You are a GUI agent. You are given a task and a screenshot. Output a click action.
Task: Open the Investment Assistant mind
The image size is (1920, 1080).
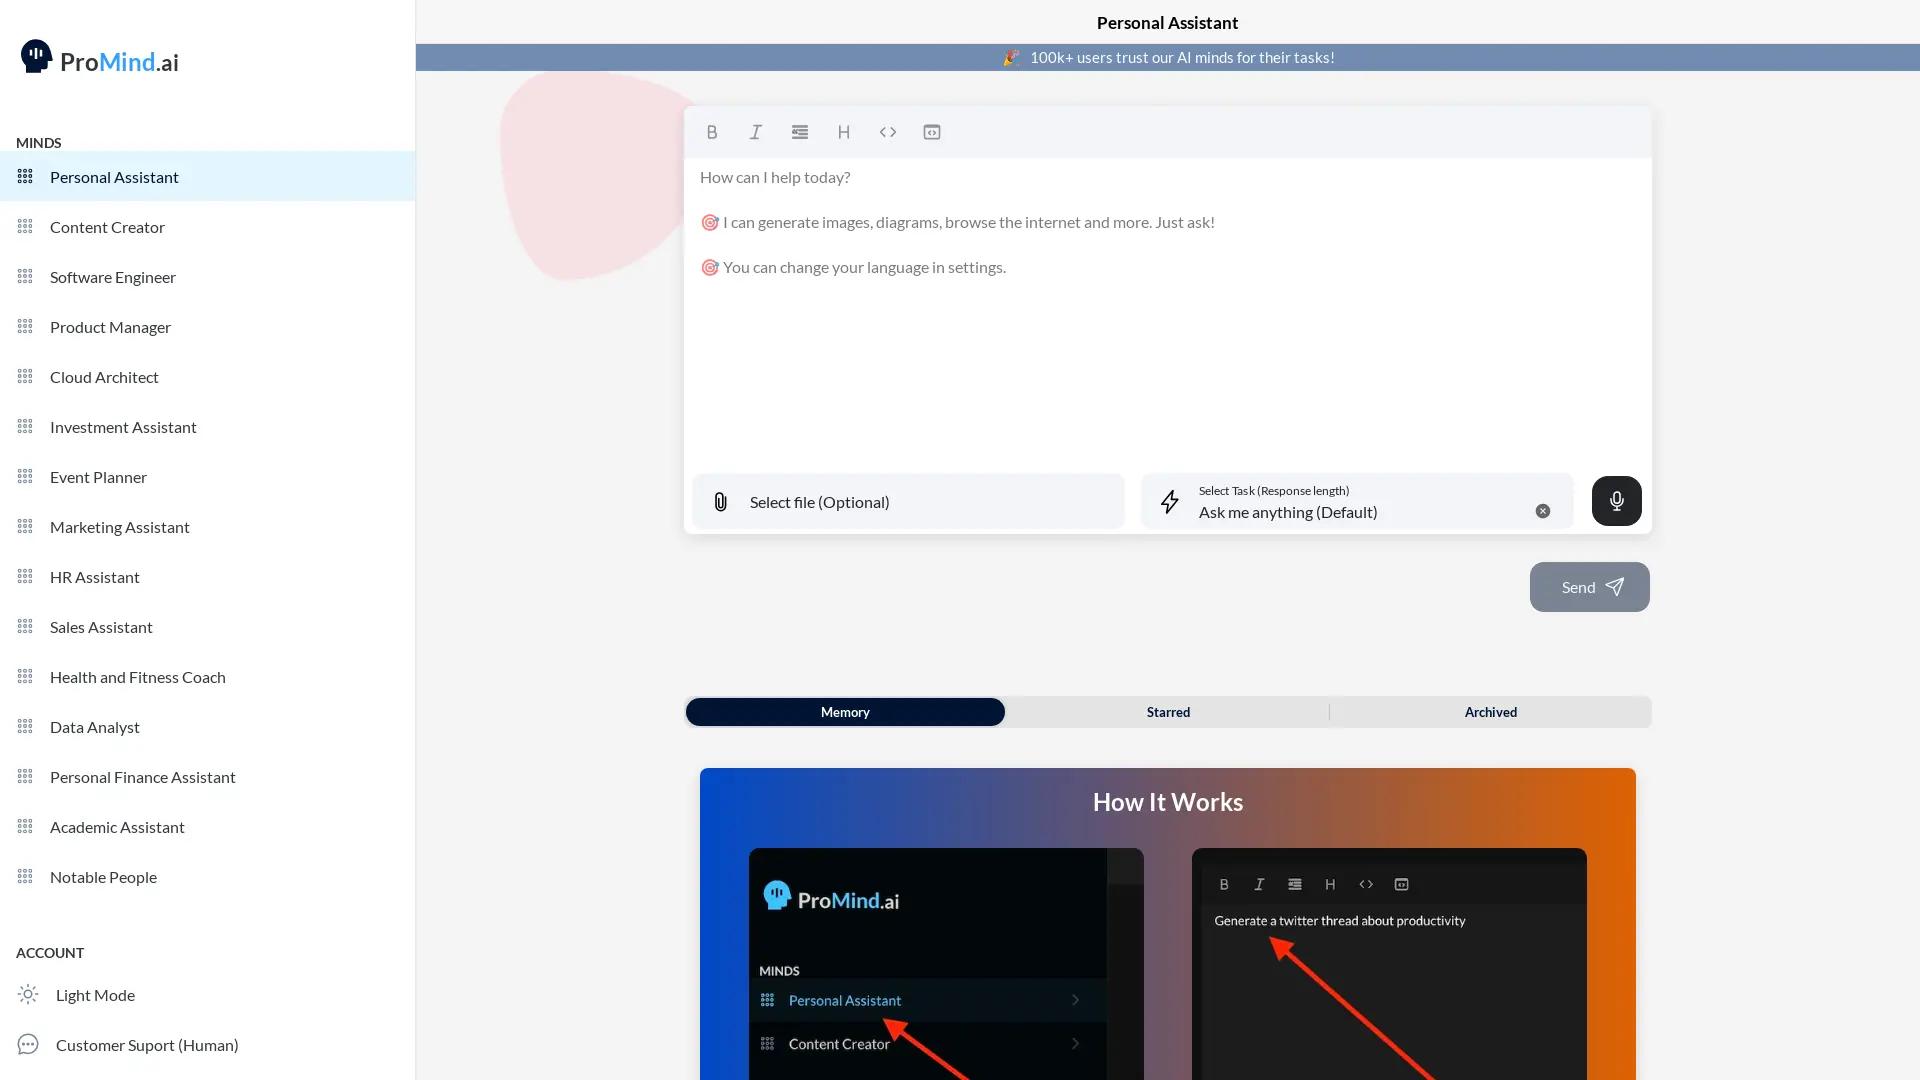[123, 426]
